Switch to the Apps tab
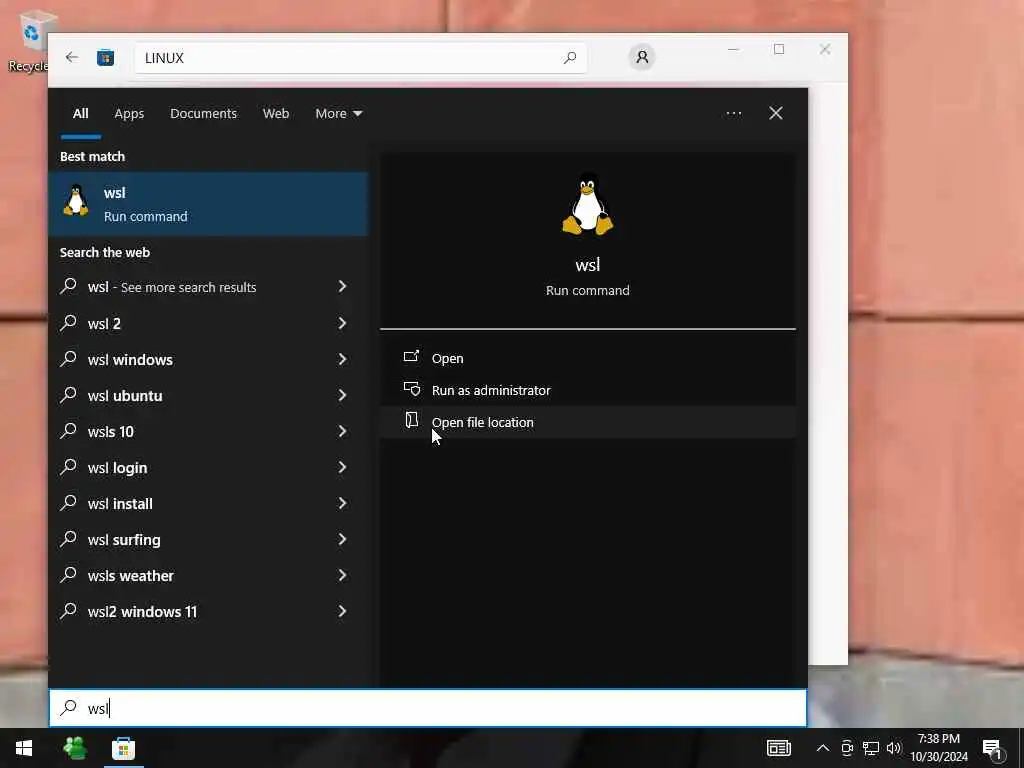 (x=129, y=114)
